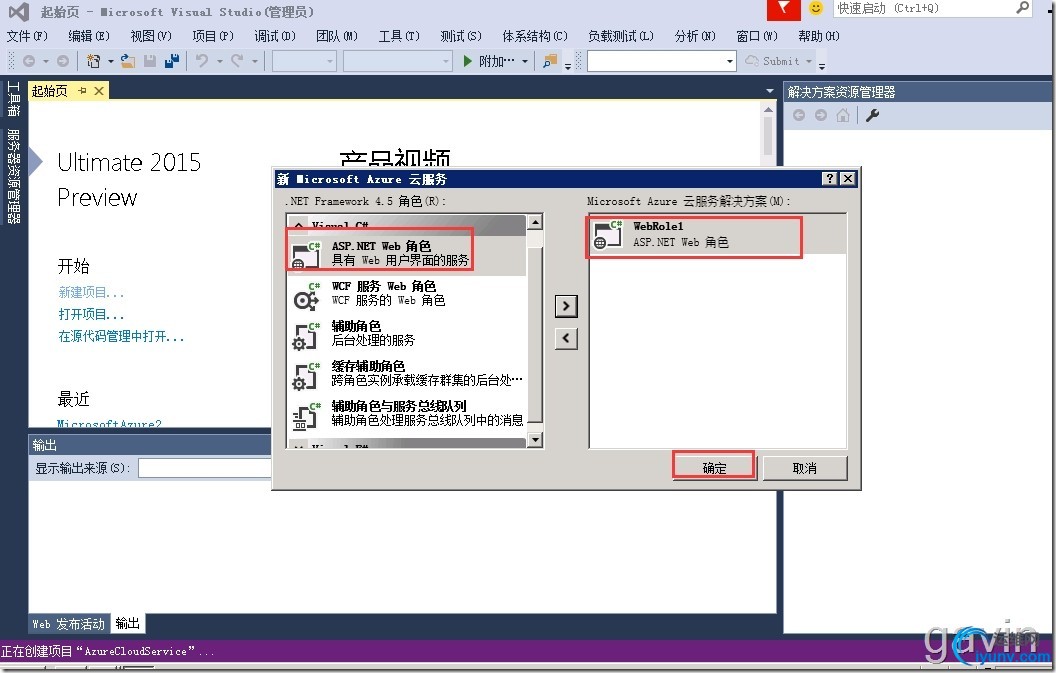Expand the undo history dropdown arrow
Image resolution: width=1056 pixels, height=673 pixels.
point(220,61)
